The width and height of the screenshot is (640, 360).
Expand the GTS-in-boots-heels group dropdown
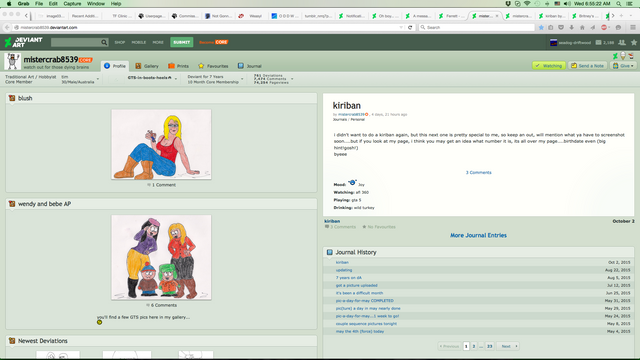(x=176, y=79)
